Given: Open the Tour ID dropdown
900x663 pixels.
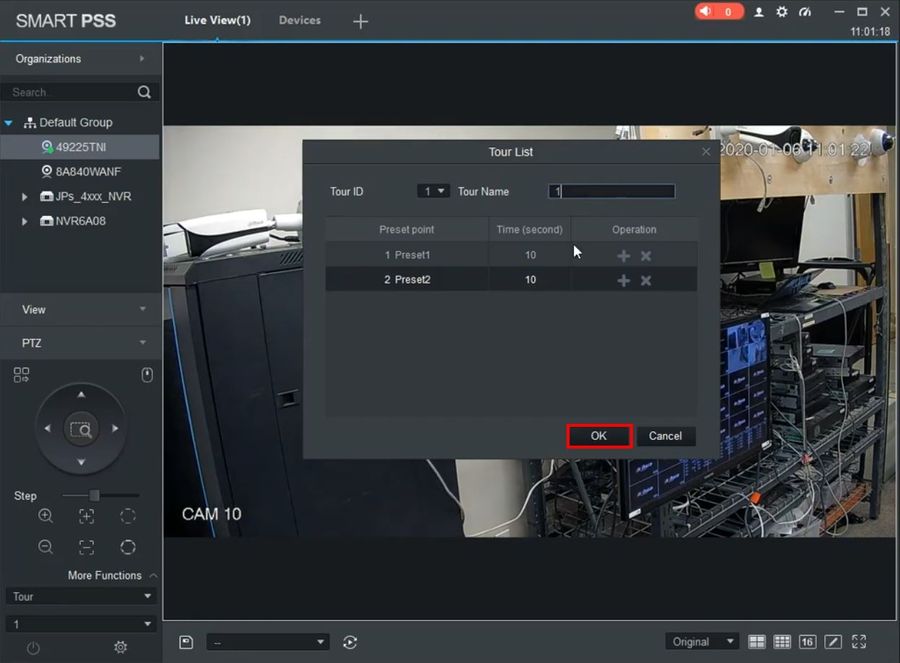Looking at the screenshot, I should coord(434,191).
